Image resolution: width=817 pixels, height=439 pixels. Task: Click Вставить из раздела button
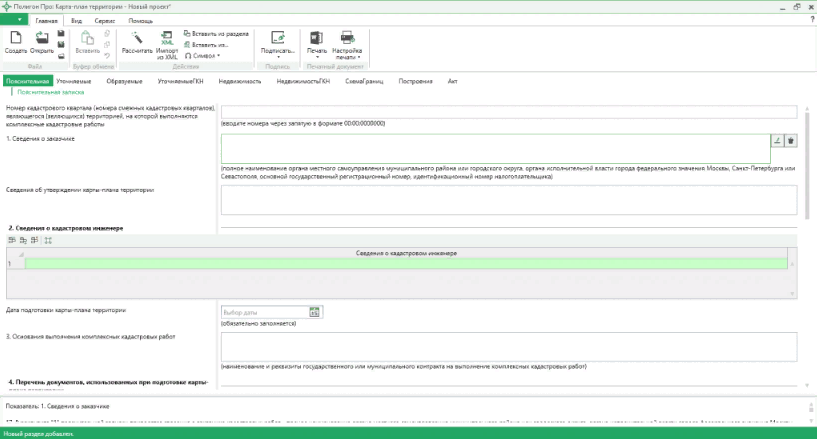pos(215,34)
